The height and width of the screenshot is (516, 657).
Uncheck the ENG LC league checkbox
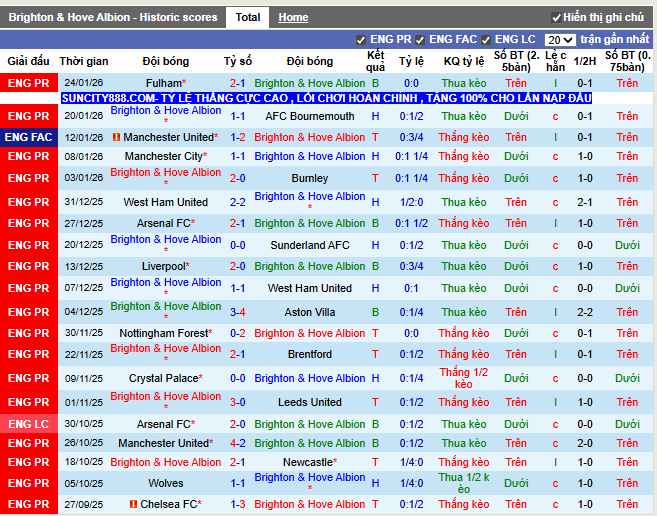(x=486, y=40)
